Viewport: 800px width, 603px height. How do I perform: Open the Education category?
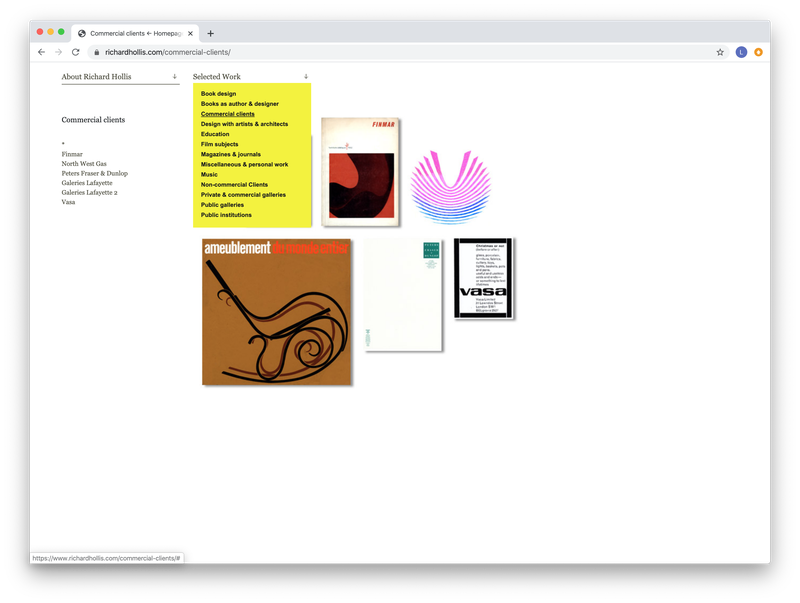(215, 134)
